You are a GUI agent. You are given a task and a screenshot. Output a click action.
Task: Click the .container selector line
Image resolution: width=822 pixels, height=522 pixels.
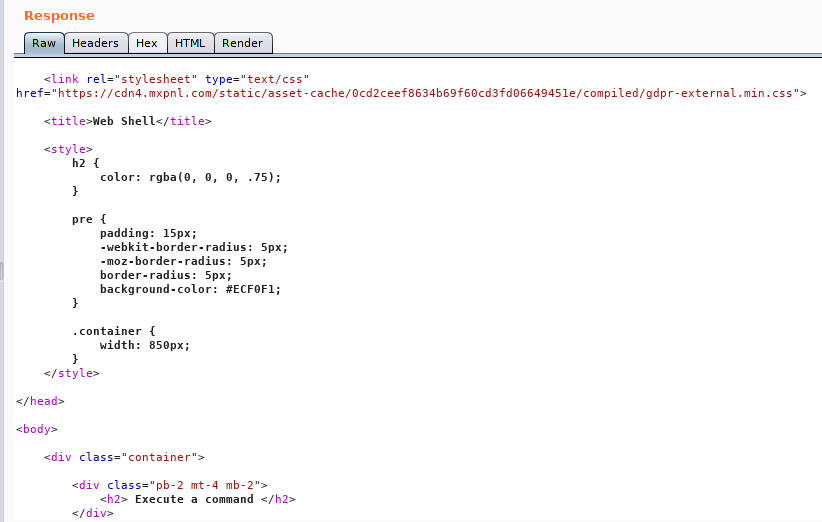113,331
